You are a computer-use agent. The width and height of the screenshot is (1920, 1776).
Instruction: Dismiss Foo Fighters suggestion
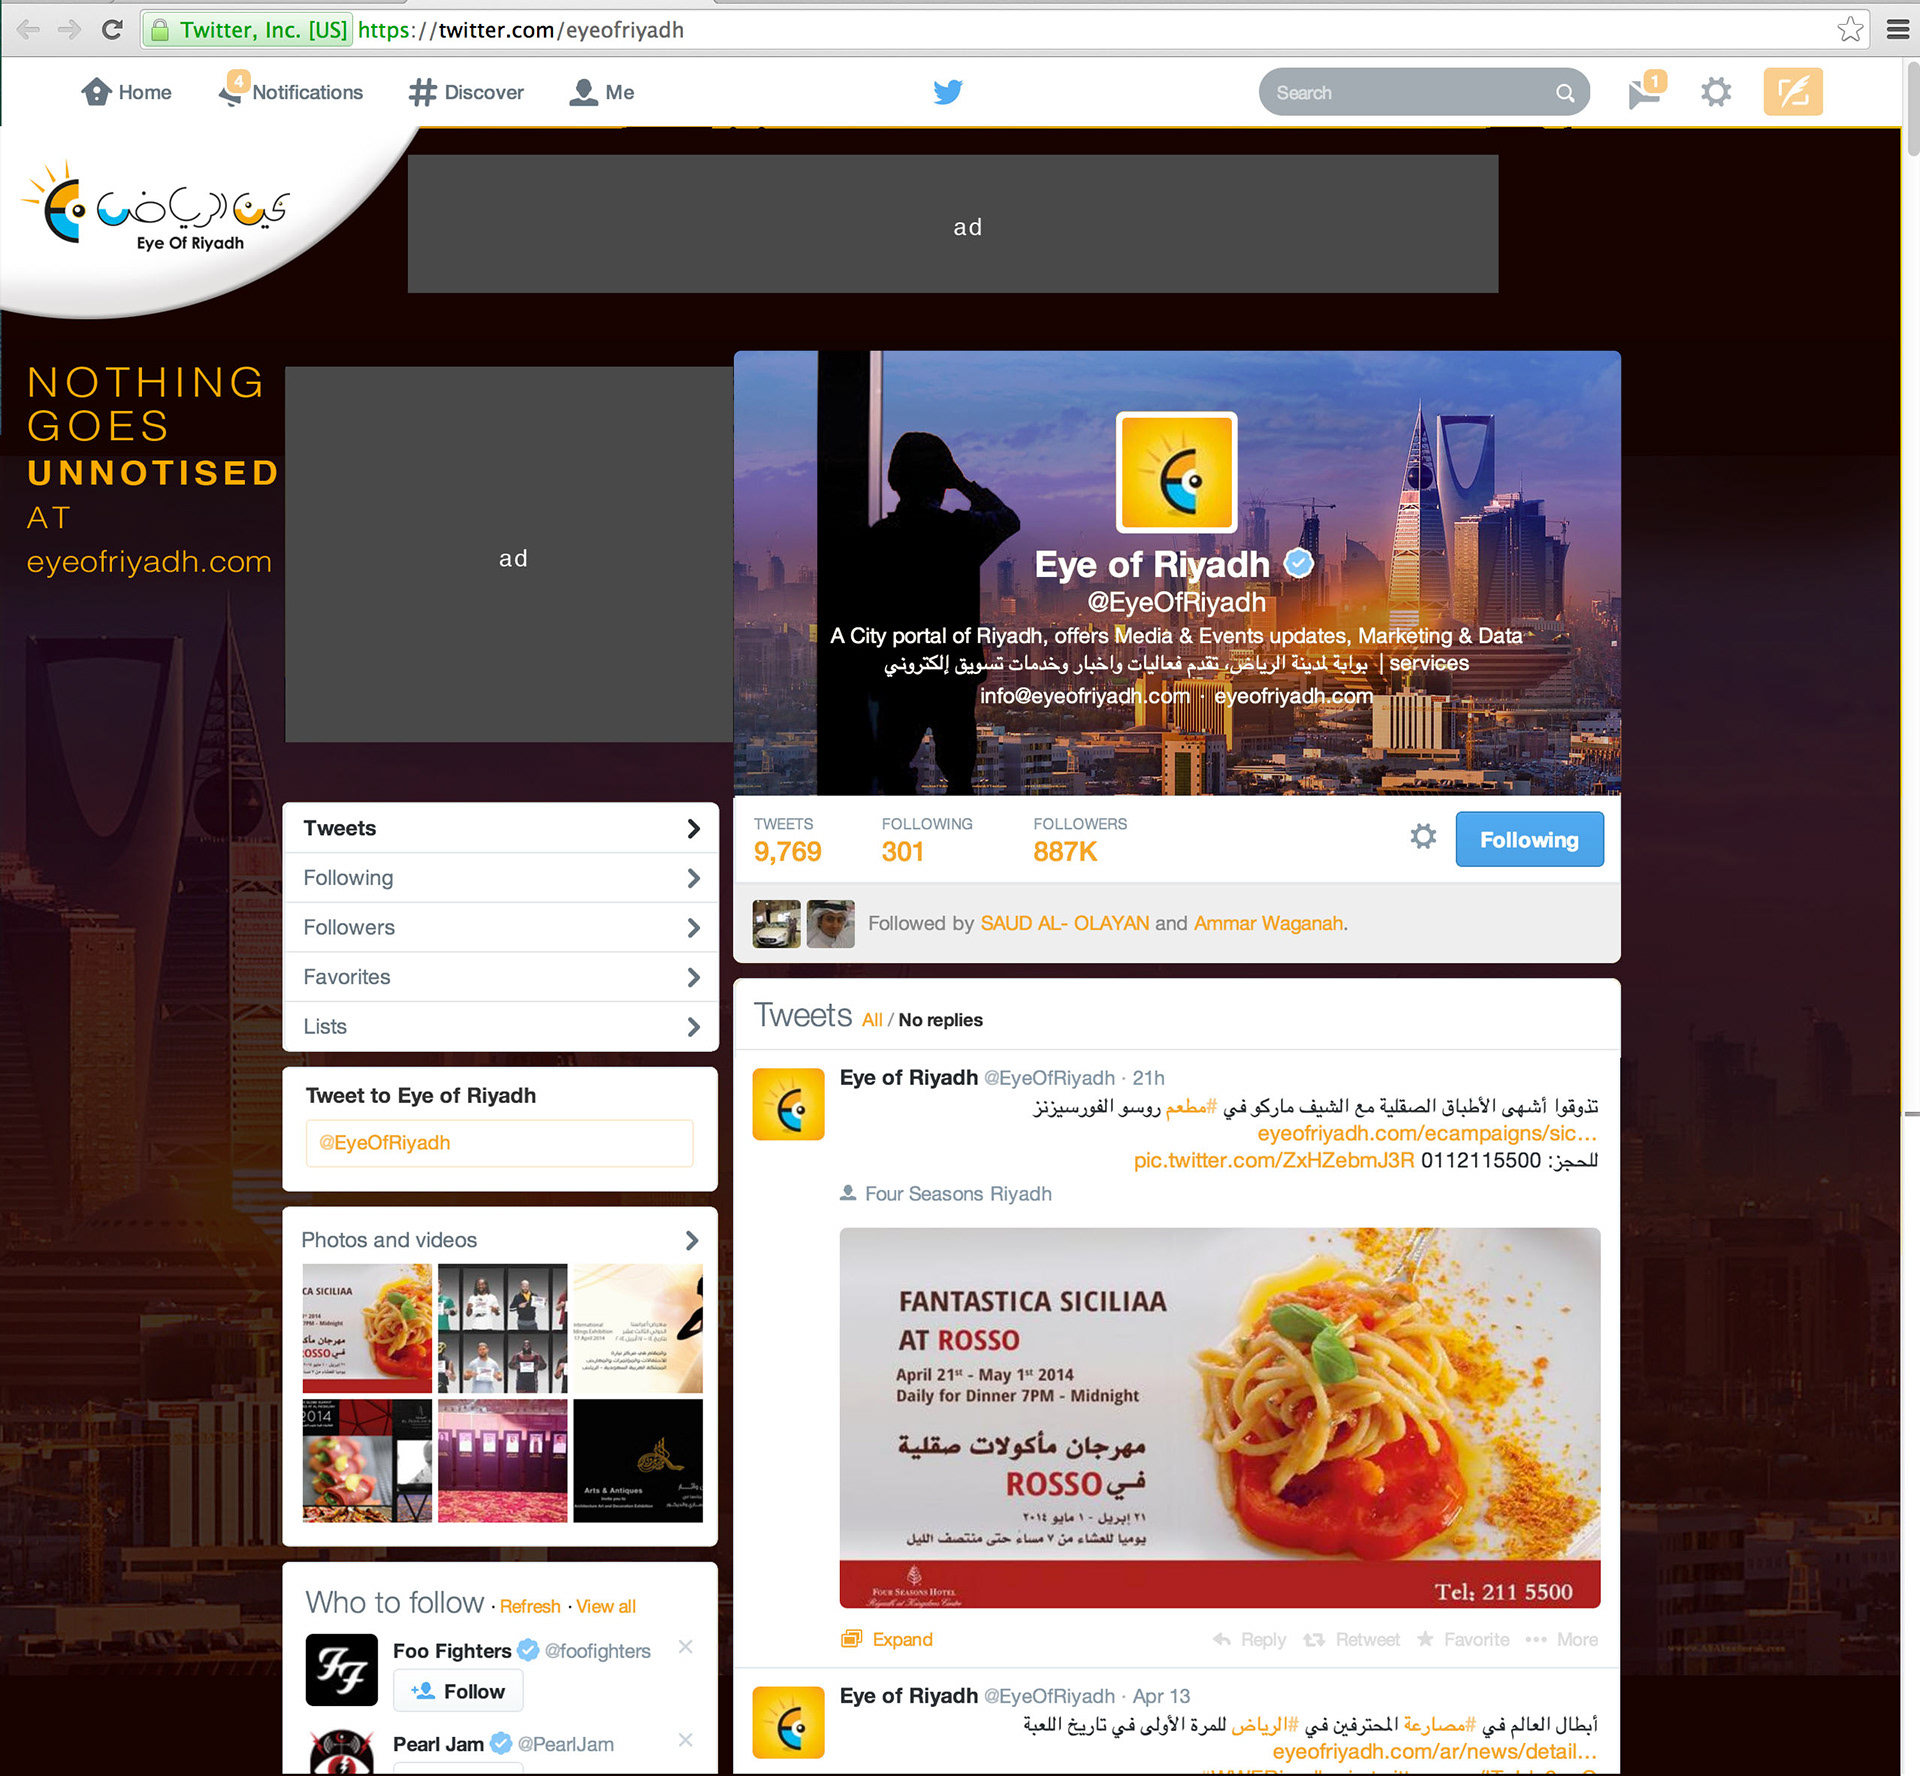coord(685,1647)
